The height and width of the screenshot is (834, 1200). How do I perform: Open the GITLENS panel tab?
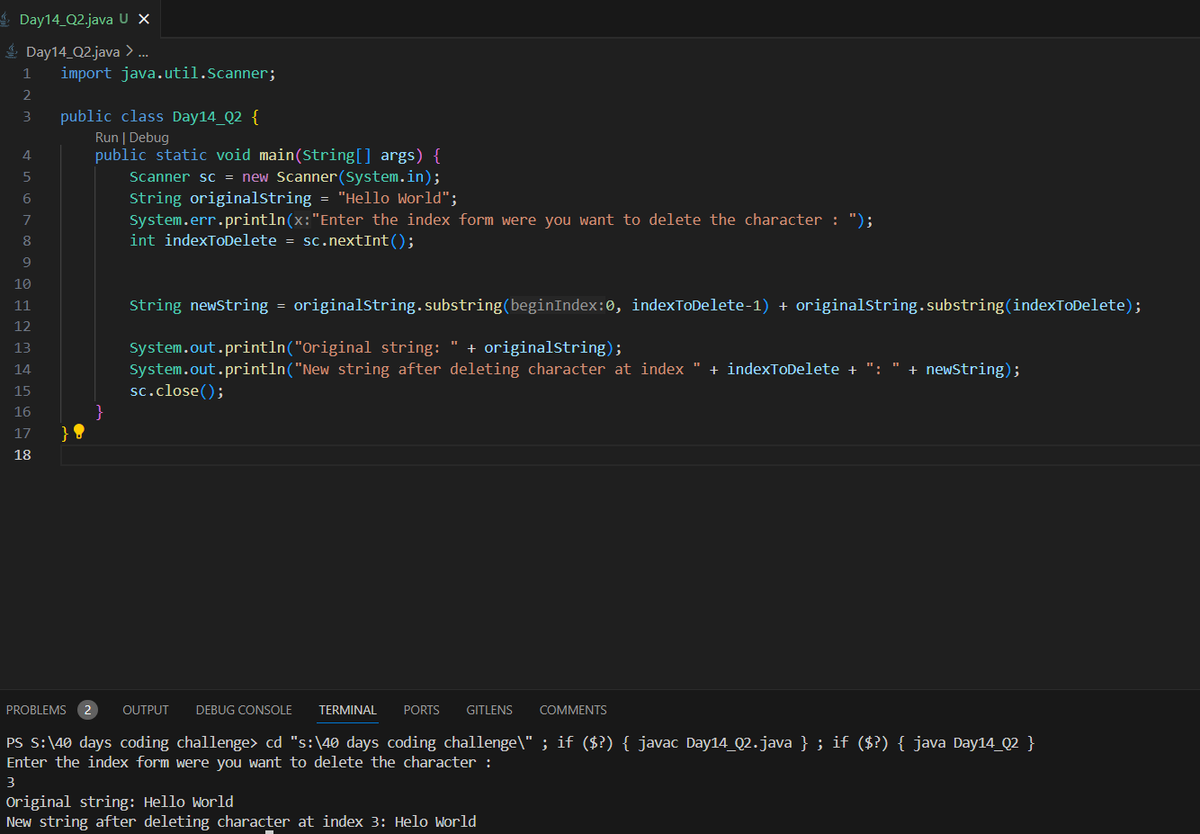pyautogui.click(x=489, y=710)
